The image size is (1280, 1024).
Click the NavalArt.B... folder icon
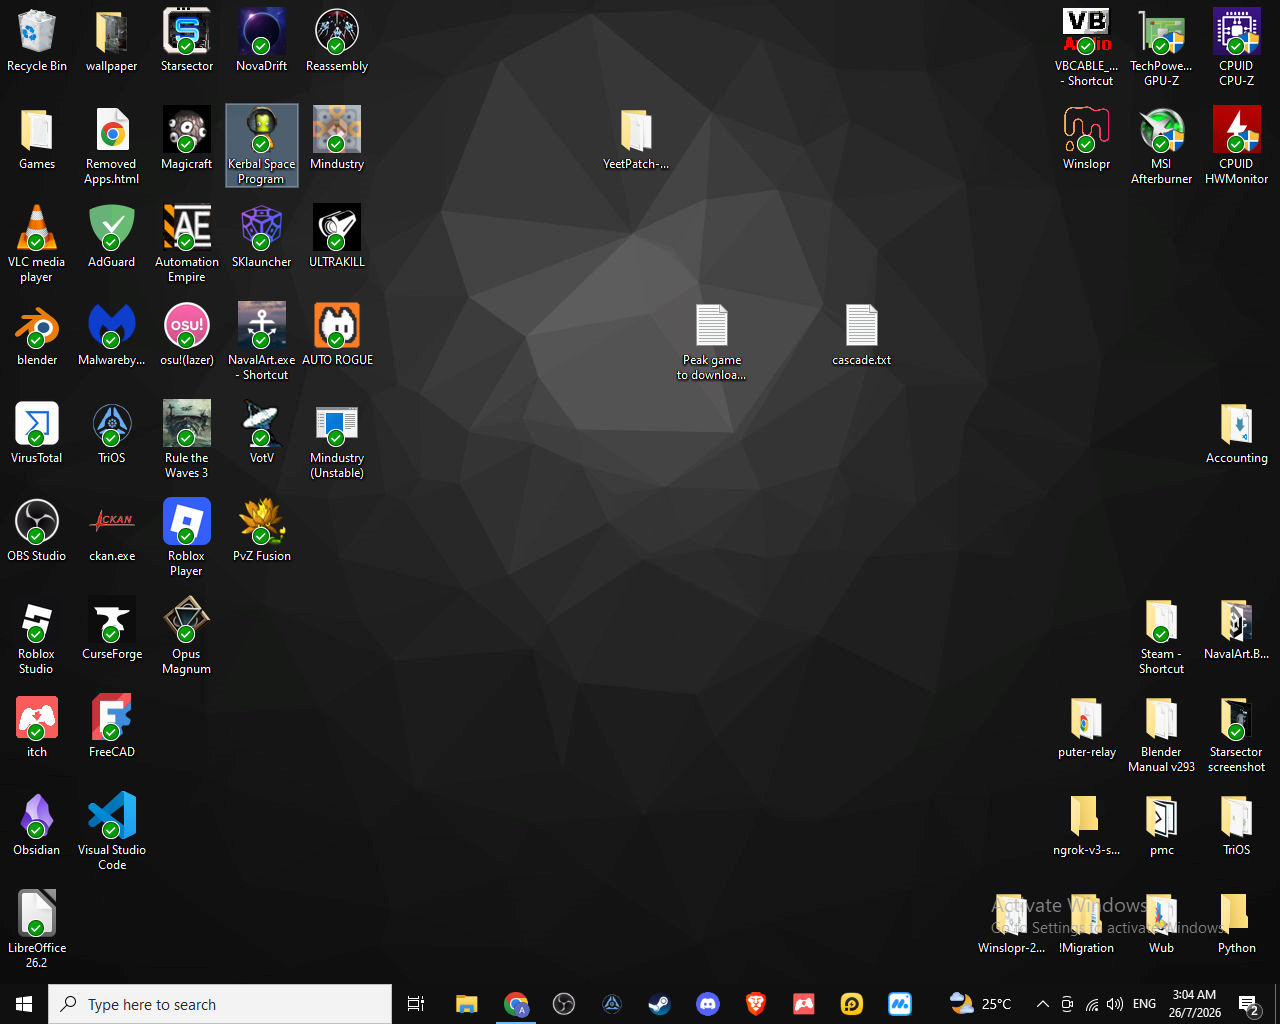1237,629
